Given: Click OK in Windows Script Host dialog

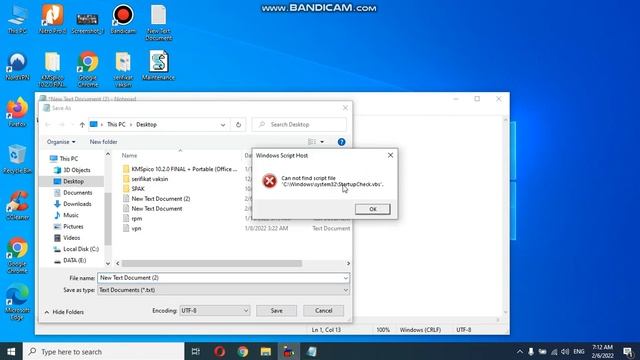Looking at the screenshot, I should click(x=372, y=209).
